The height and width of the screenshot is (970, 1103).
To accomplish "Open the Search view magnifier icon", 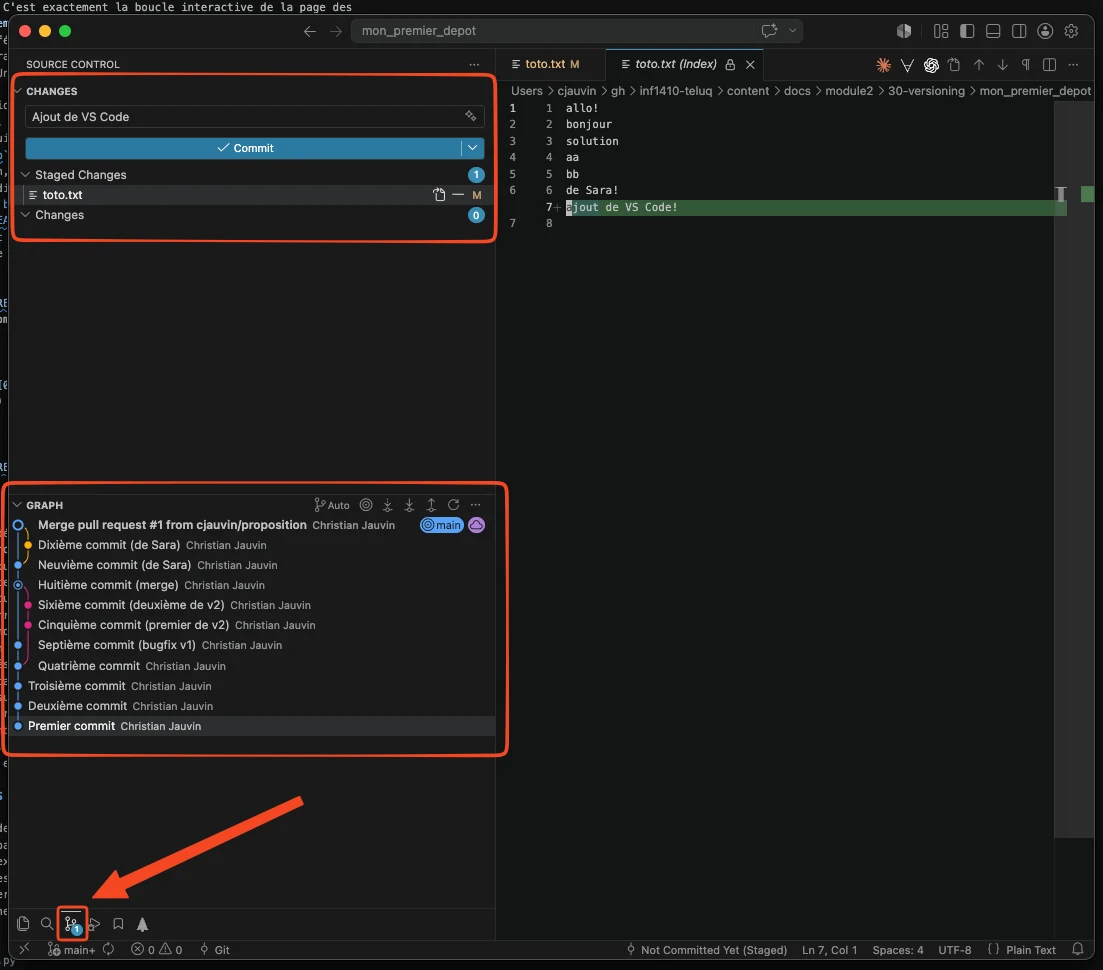I will 46,924.
